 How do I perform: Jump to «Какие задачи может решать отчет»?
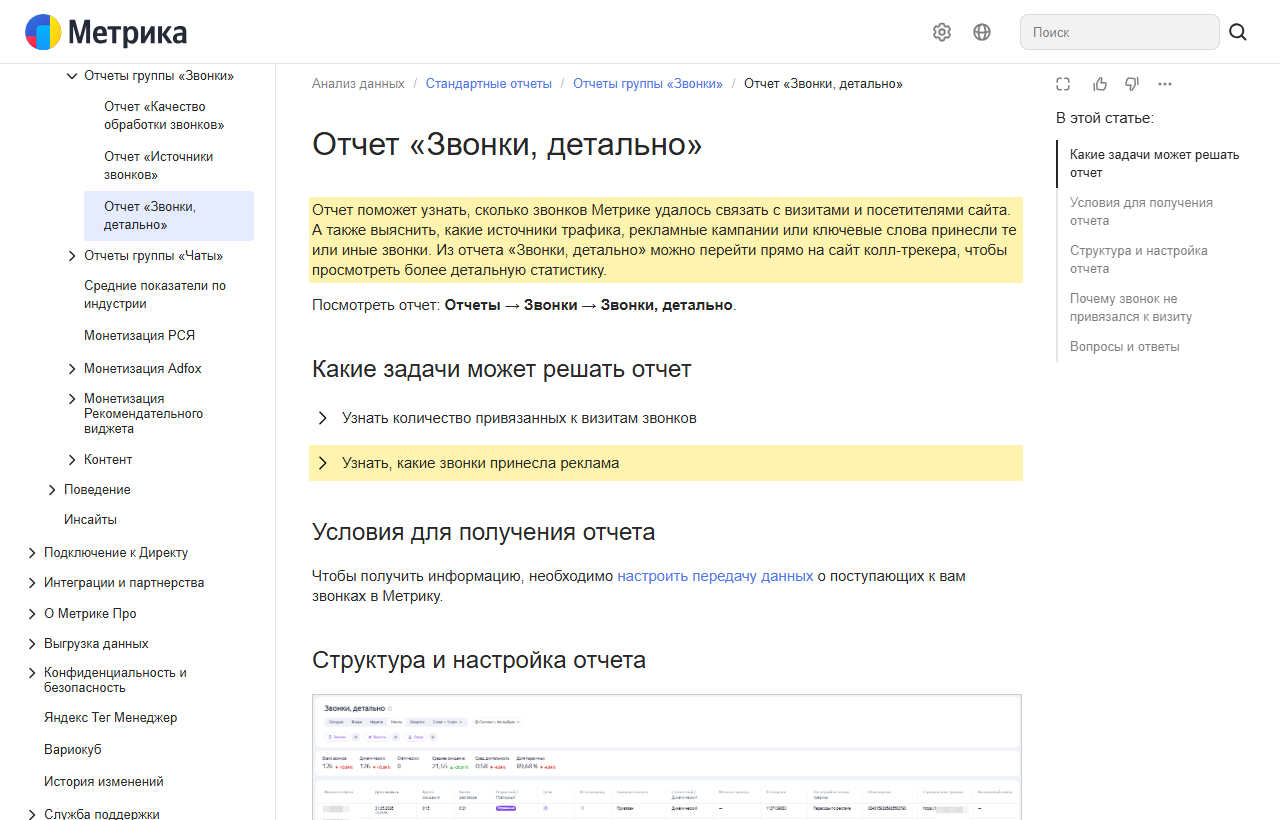[x=1154, y=164]
